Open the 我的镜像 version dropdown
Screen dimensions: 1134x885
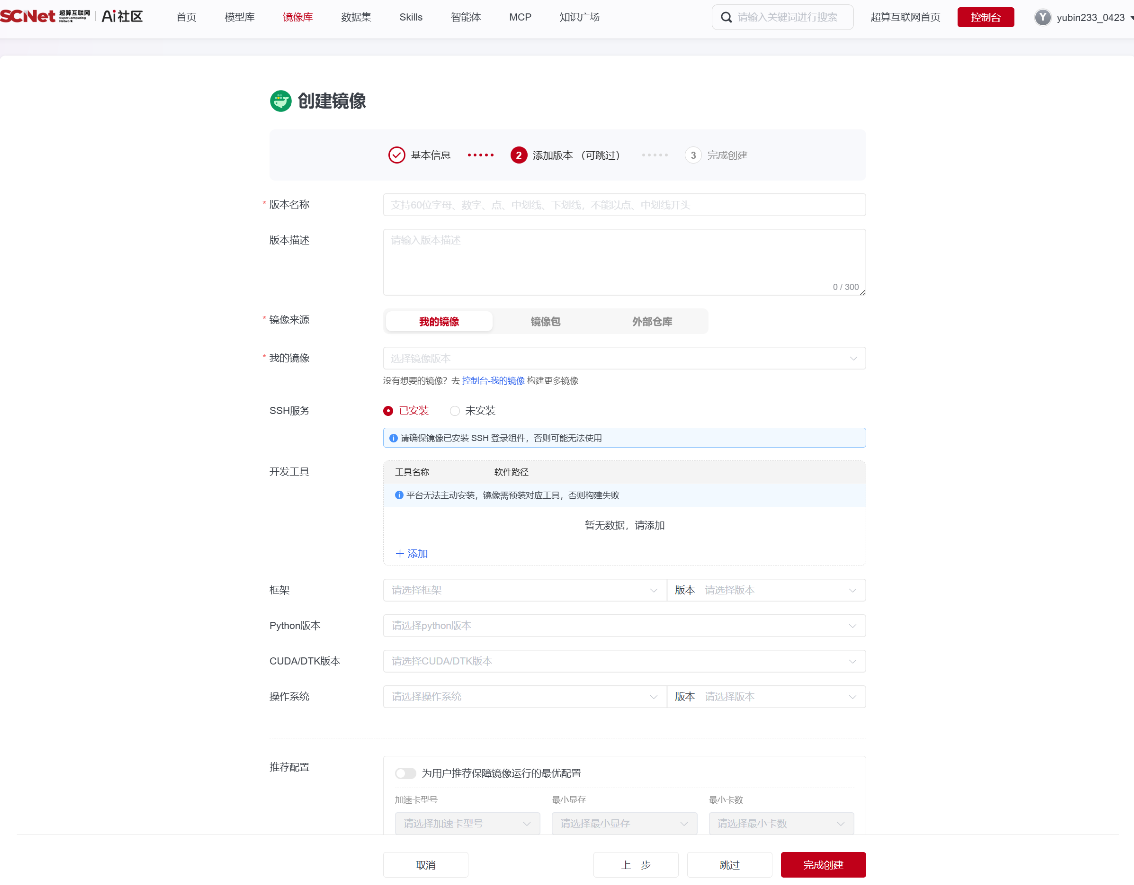click(624, 359)
